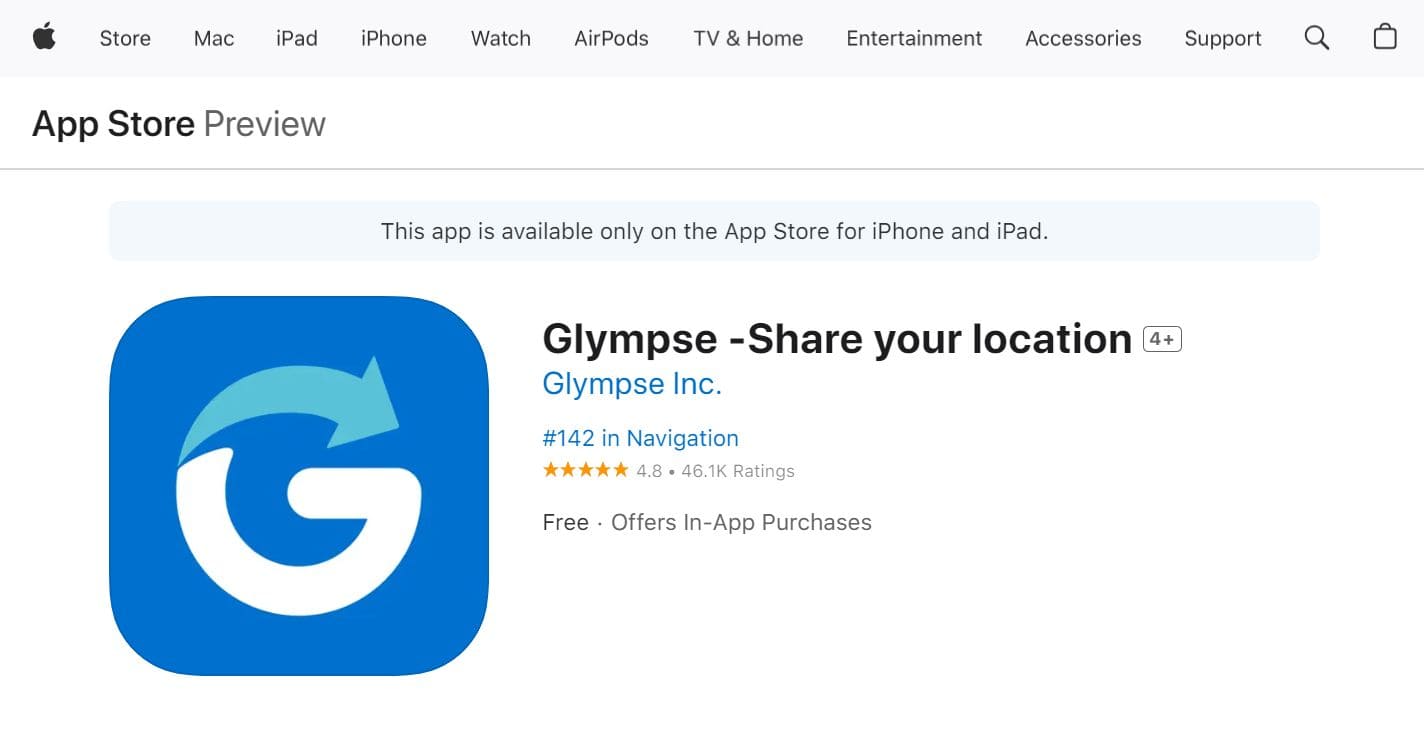1424x729 pixels.
Task: Open the Accessories menu item
Action: coord(1083,38)
